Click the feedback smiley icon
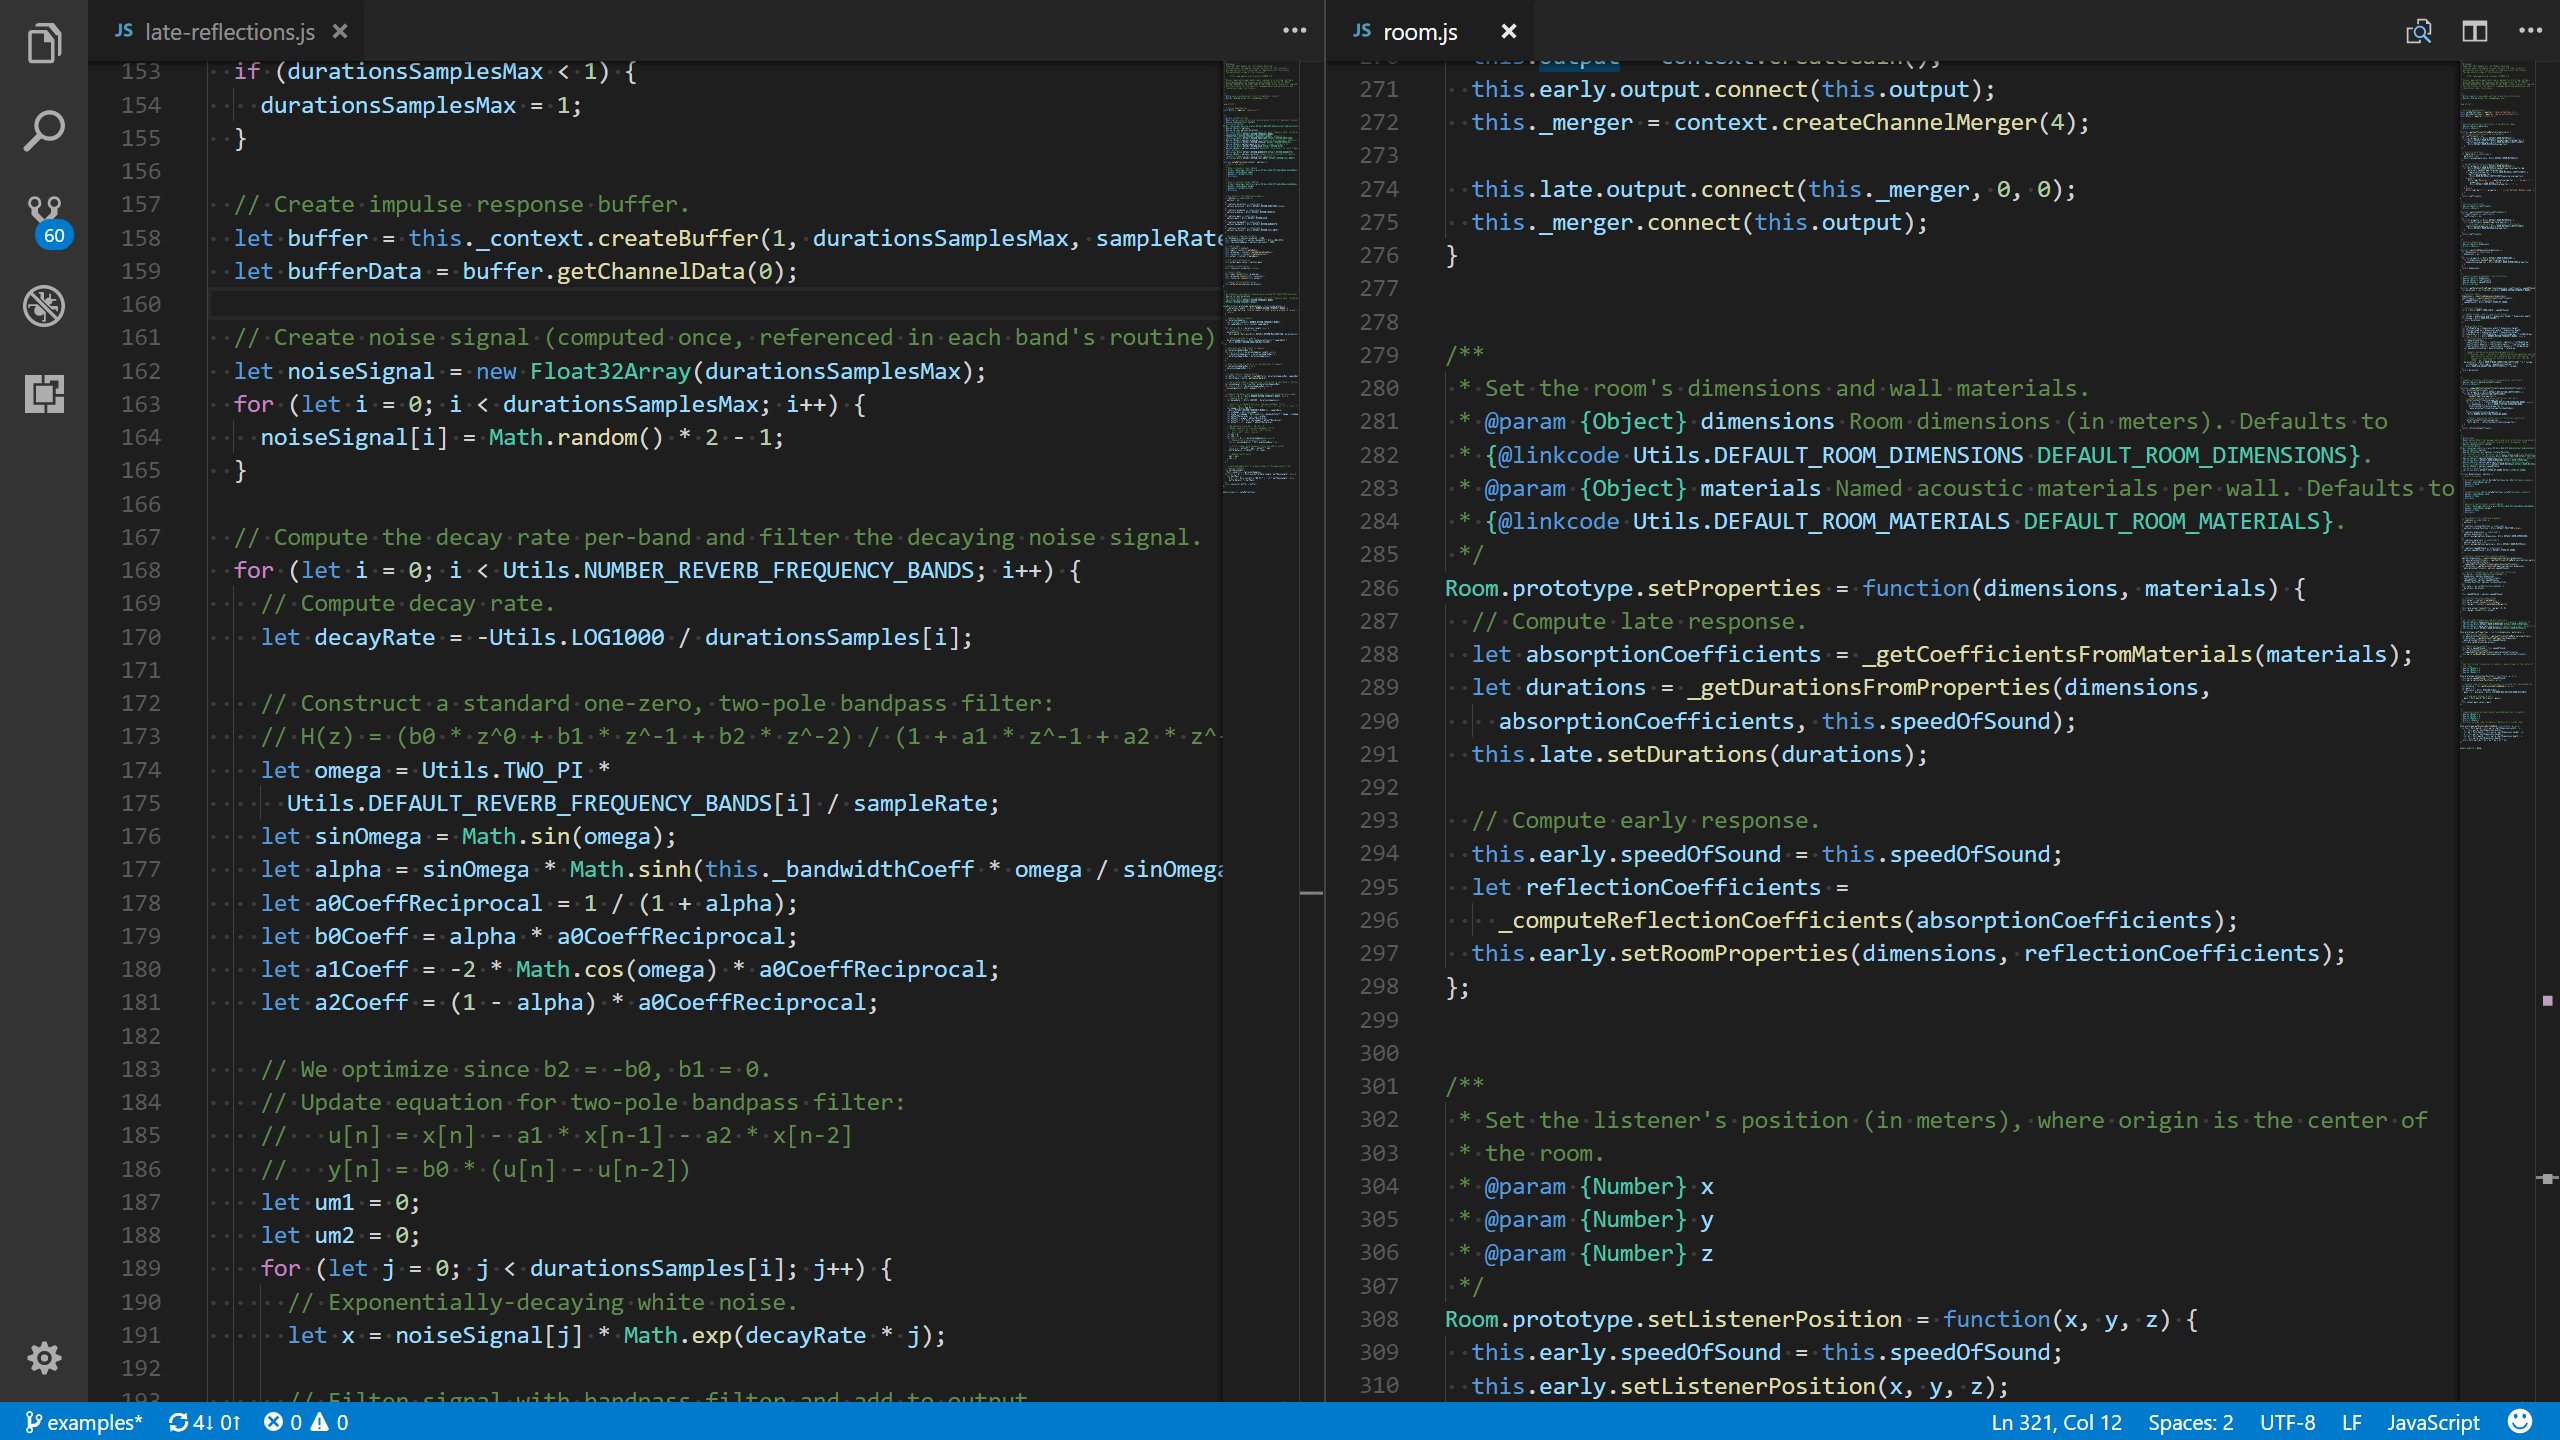 pos(2521,1421)
